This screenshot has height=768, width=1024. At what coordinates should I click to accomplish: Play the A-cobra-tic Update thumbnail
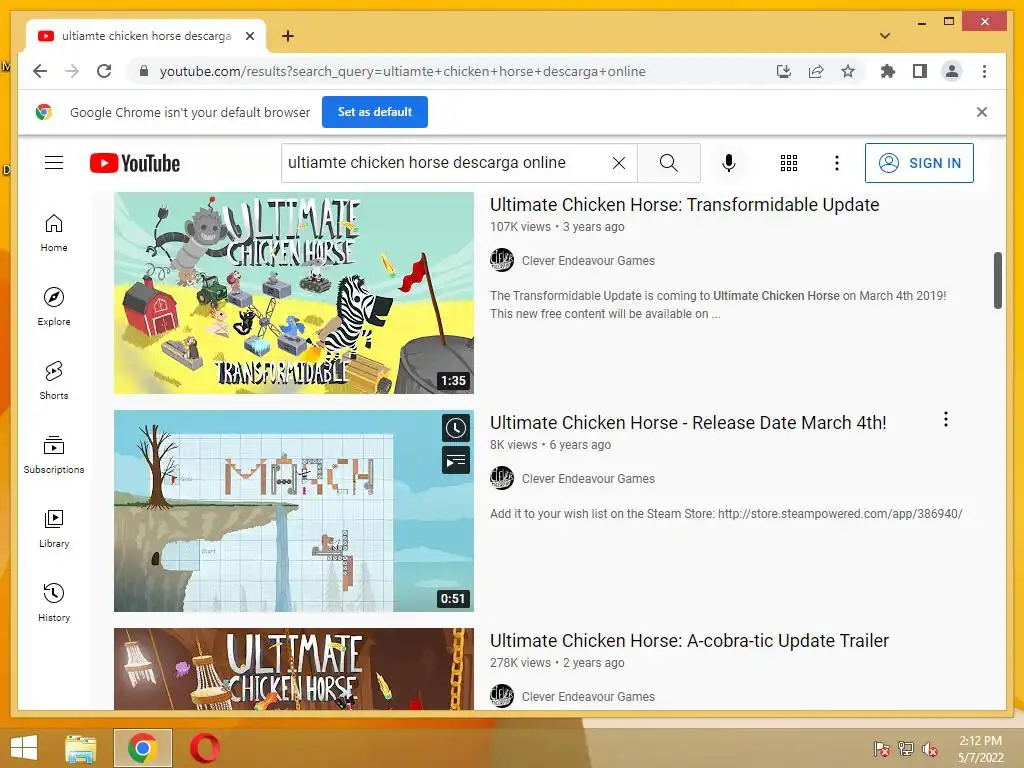(294, 669)
